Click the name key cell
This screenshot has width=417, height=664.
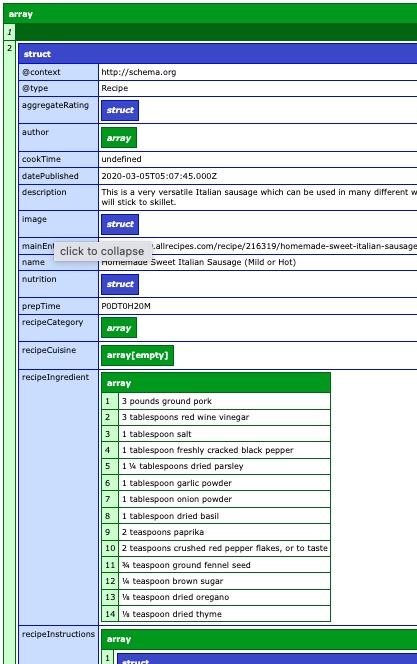pyautogui.click(x=58, y=262)
